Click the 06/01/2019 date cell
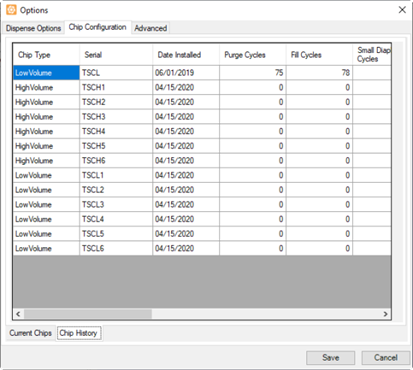 (x=186, y=73)
